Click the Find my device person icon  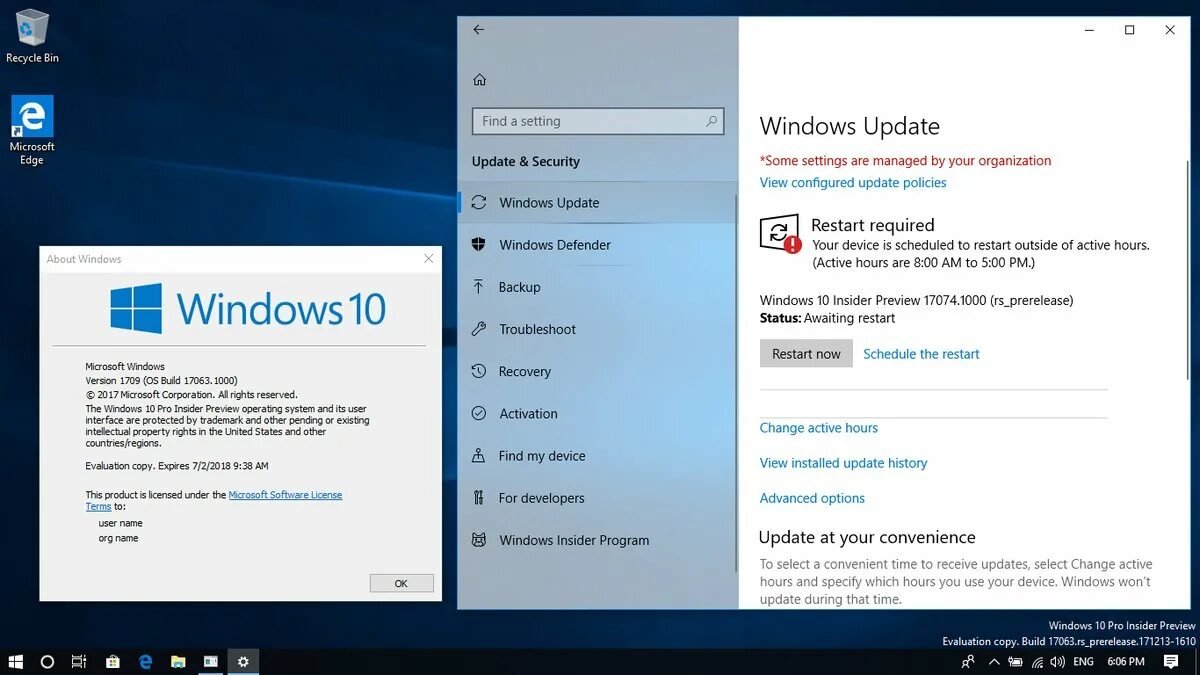[x=479, y=455]
